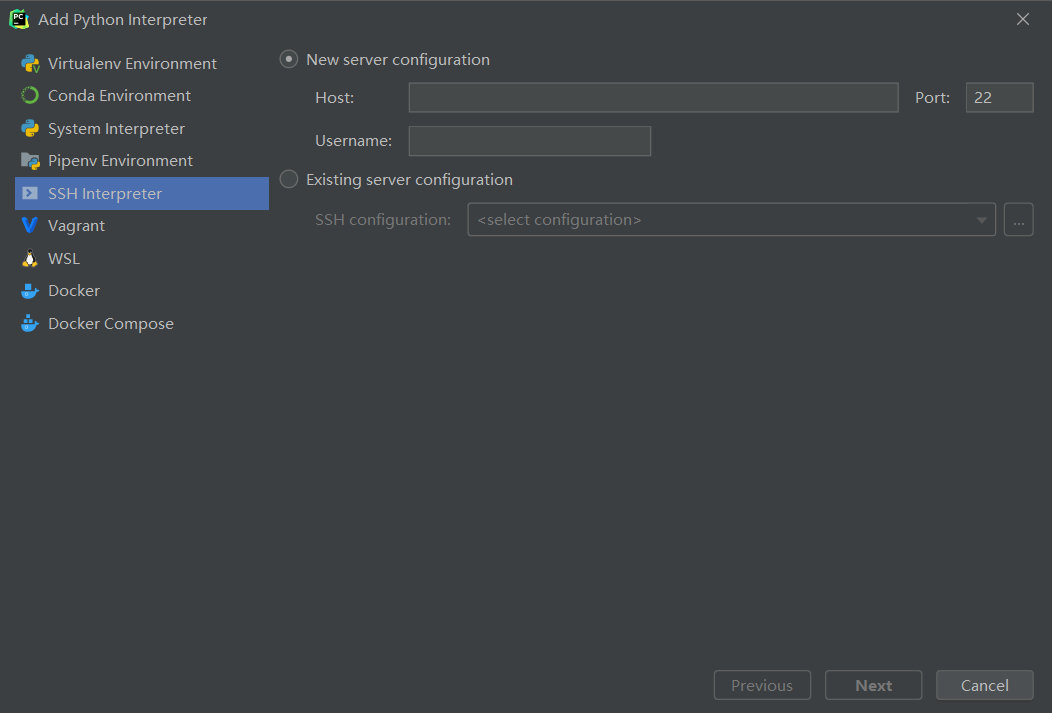This screenshot has width=1052, height=713.
Task: Focus the Host input field
Action: (x=653, y=98)
